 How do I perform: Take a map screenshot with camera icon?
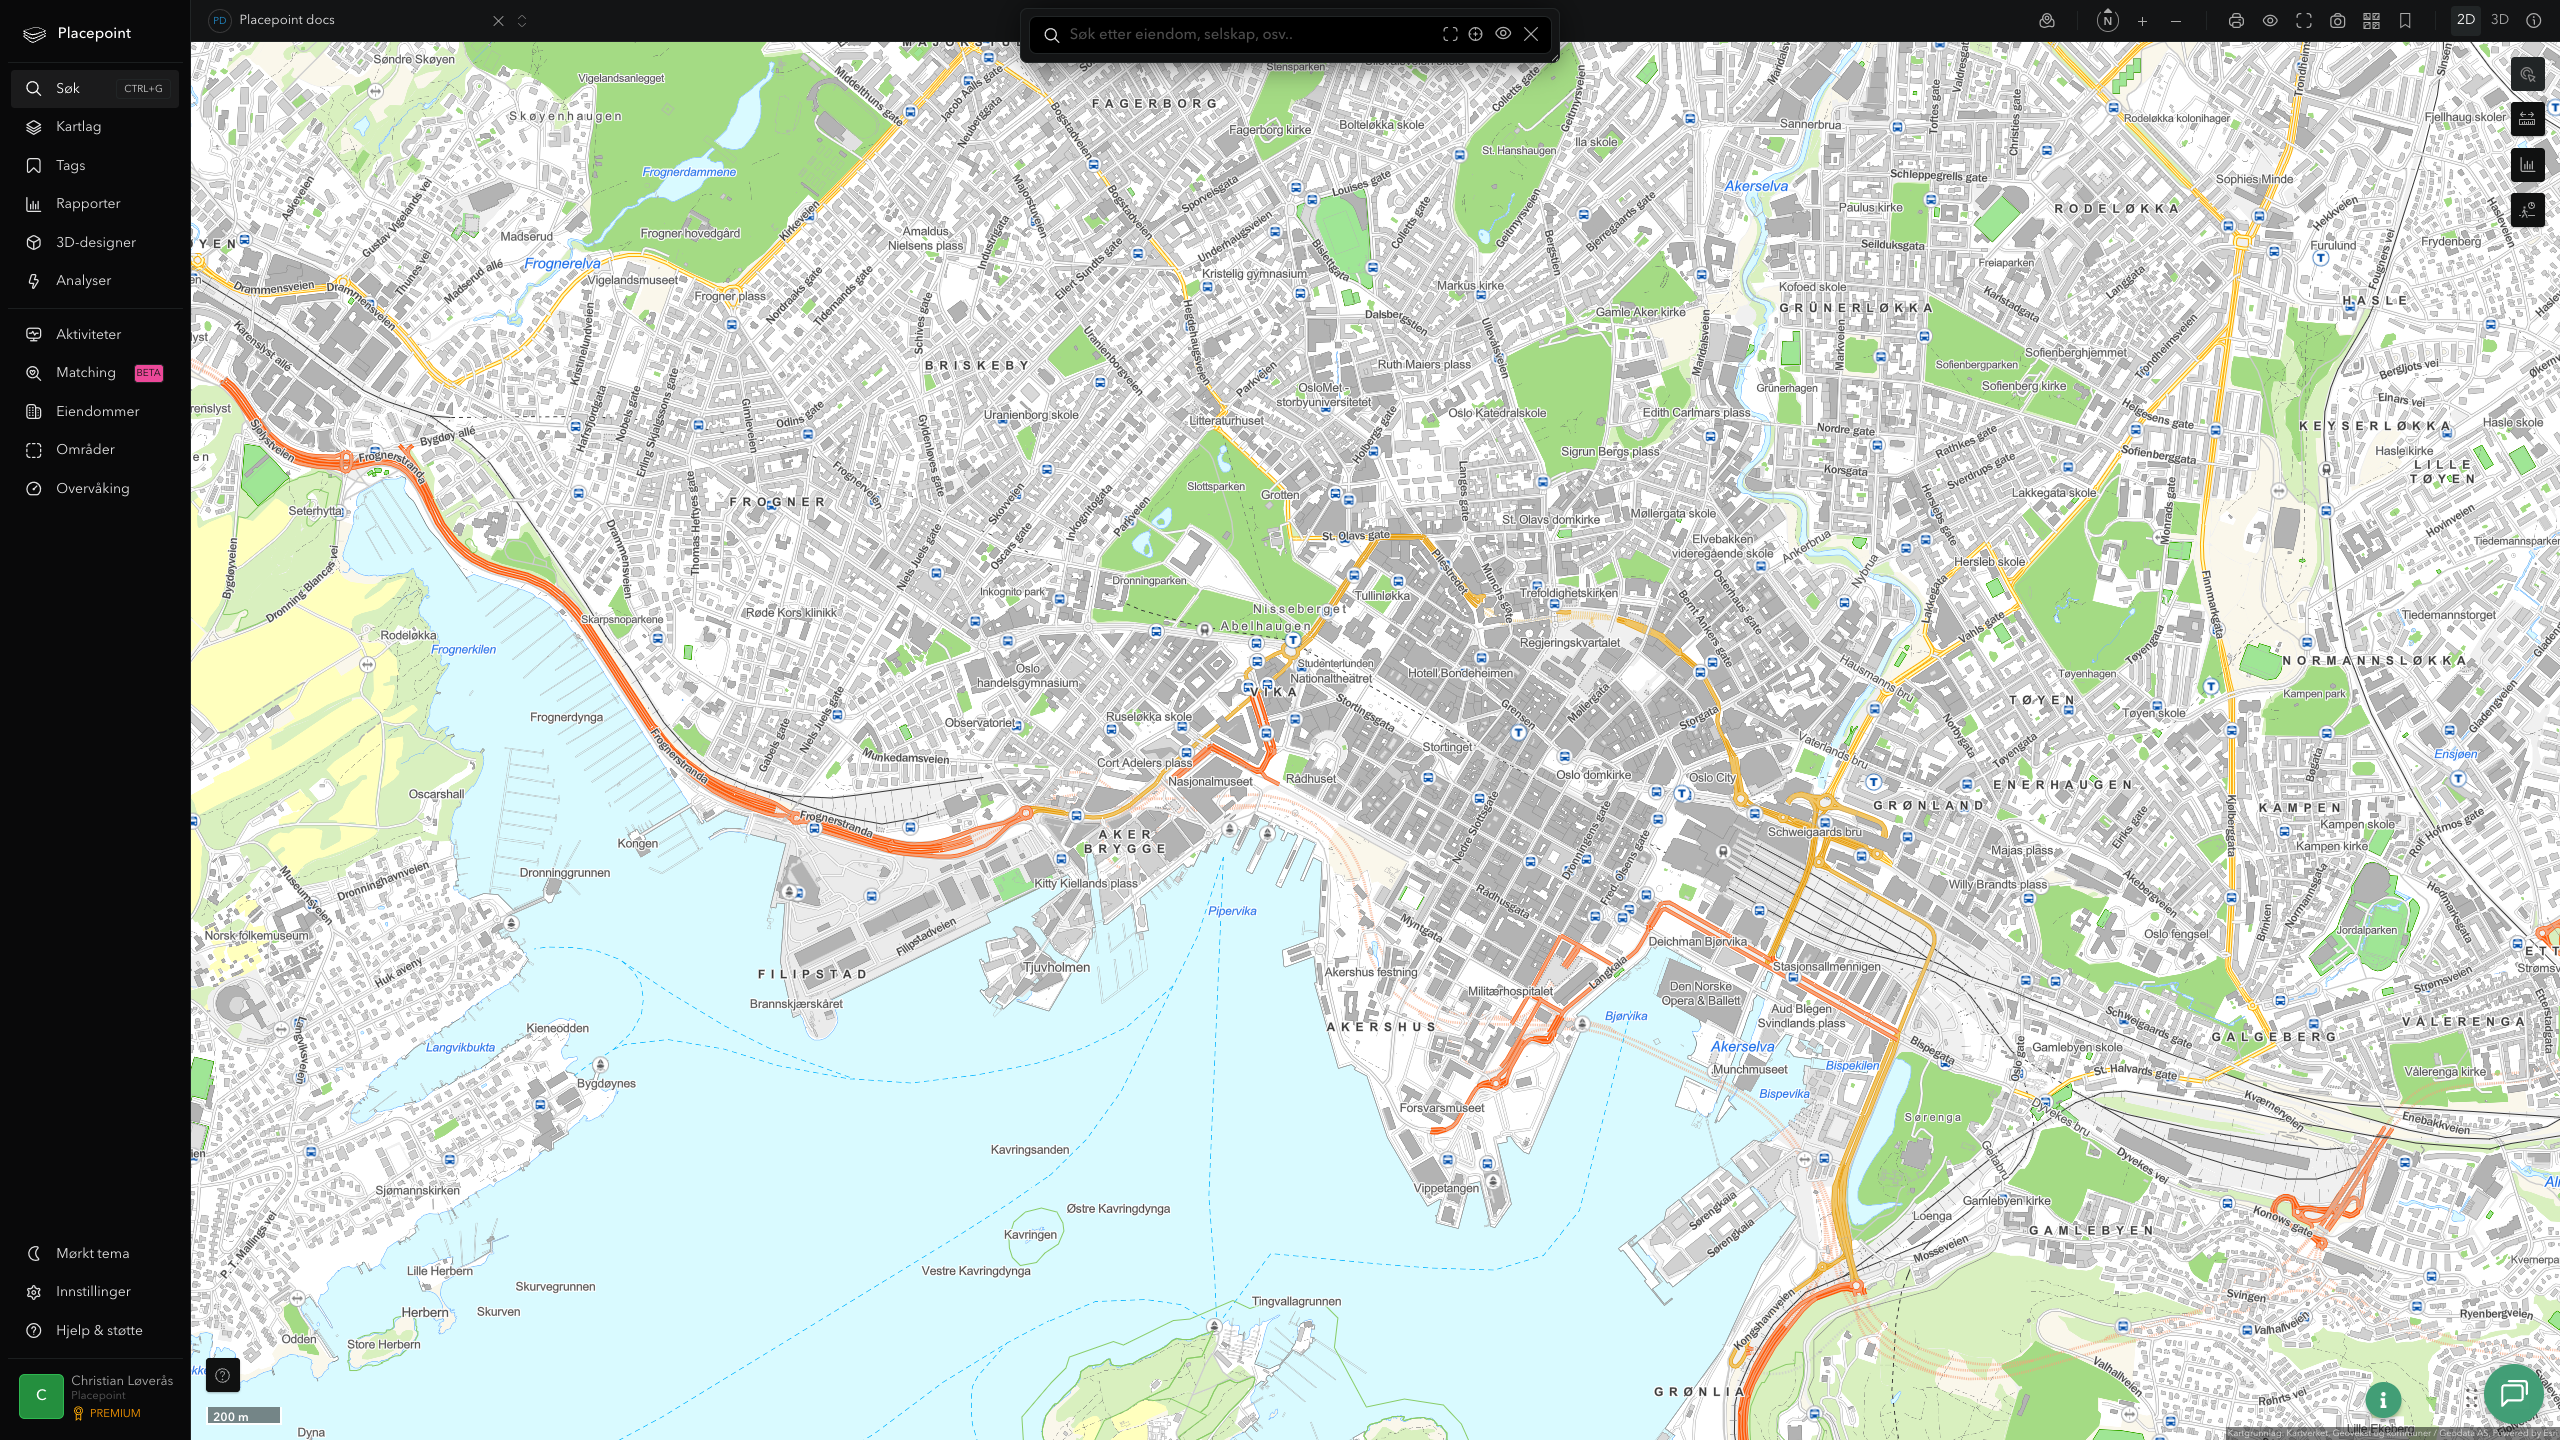pyautogui.click(x=2338, y=21)
